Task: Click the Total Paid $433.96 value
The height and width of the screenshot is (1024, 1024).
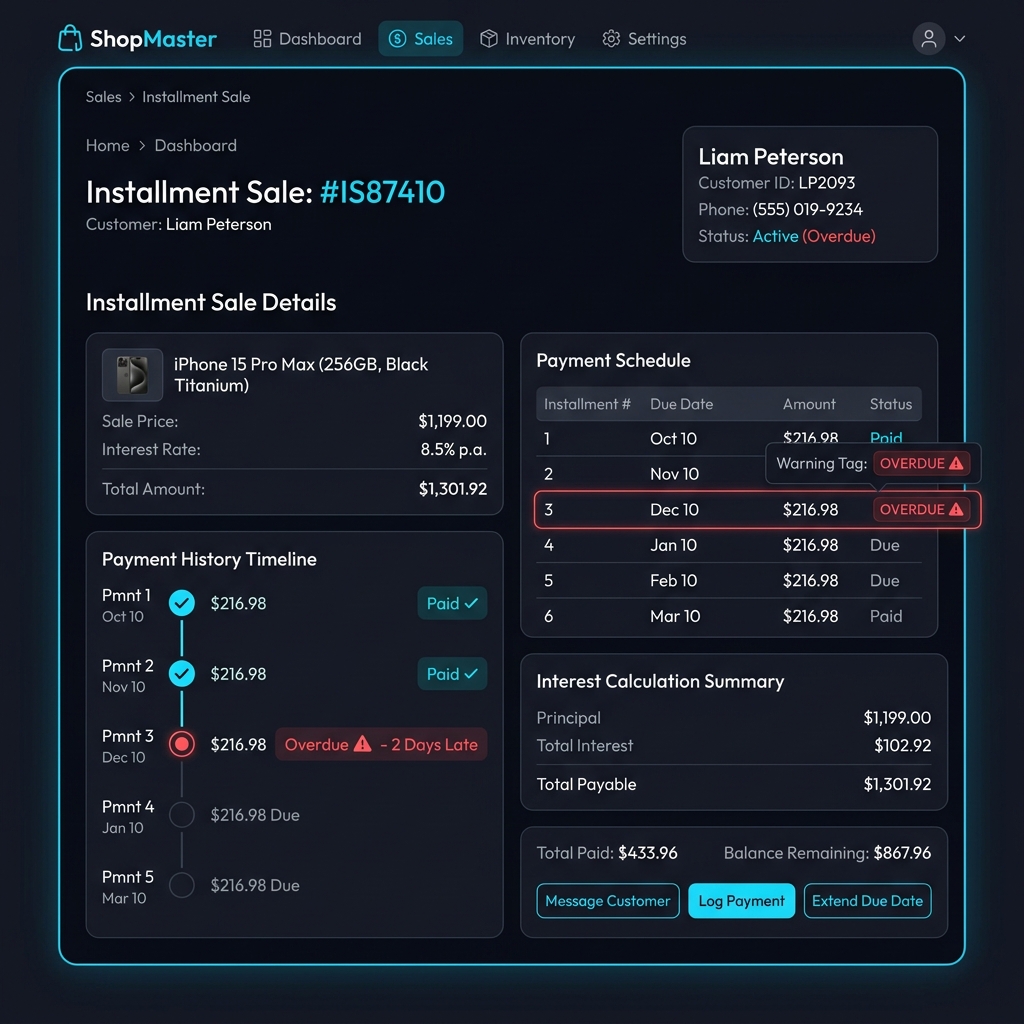Action: pyautogui.click(x=648, y=852)
